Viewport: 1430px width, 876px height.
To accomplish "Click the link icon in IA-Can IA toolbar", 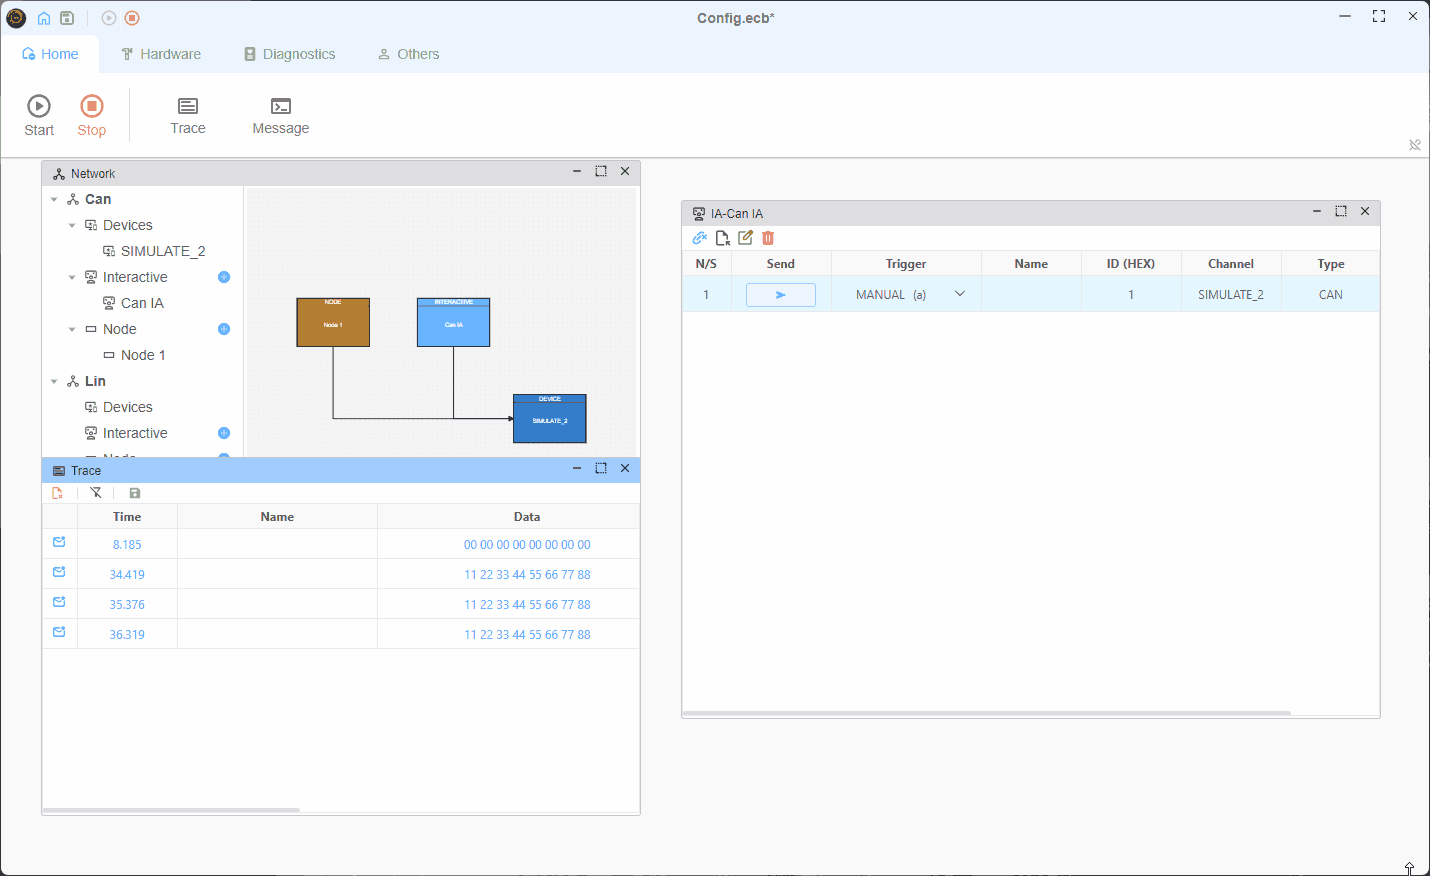I will coord(700,238).
